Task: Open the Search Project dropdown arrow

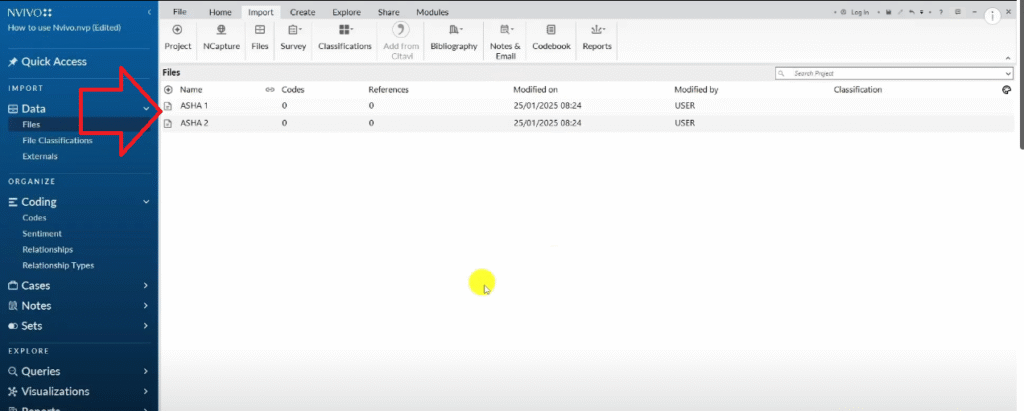Action: pyautogui.click(x=1008, y=74)
